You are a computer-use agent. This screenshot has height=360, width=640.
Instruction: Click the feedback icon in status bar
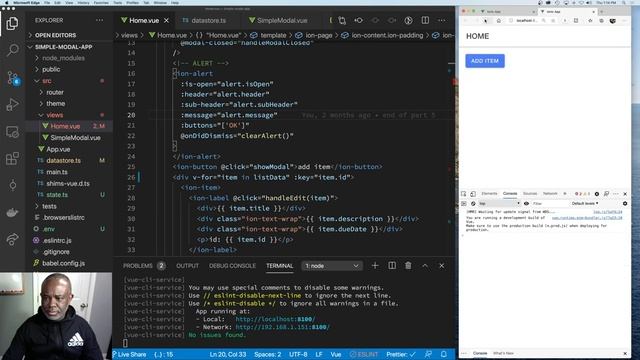click(x=428, y=354)
